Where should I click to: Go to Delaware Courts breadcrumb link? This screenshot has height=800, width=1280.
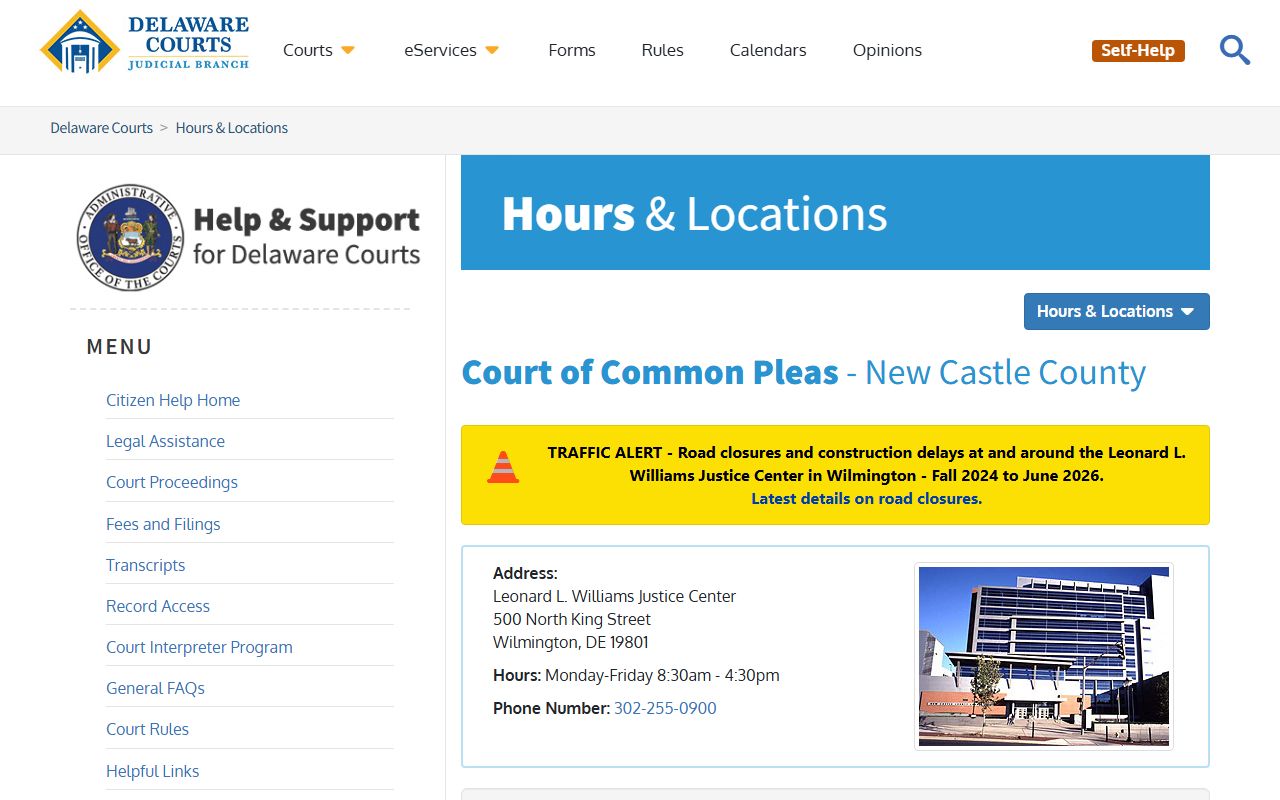point(102,128)
